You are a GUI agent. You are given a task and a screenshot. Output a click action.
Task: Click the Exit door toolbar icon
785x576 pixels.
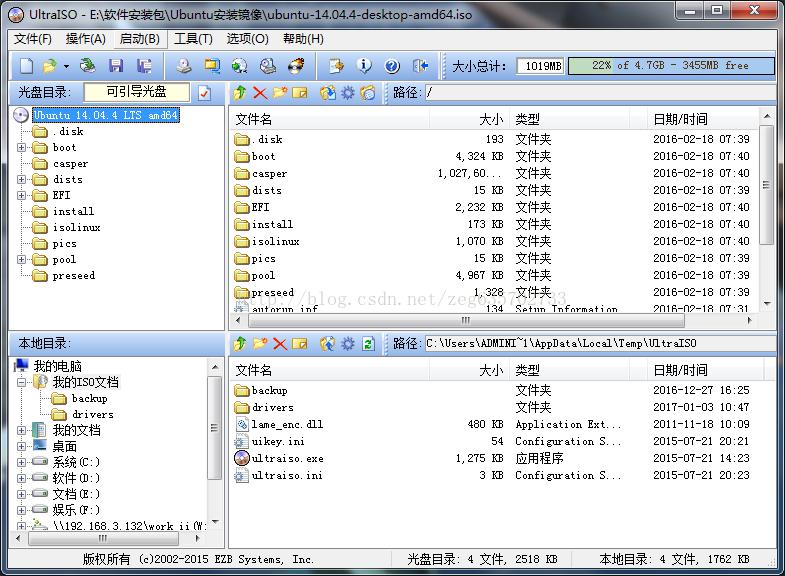click(420, 66)
